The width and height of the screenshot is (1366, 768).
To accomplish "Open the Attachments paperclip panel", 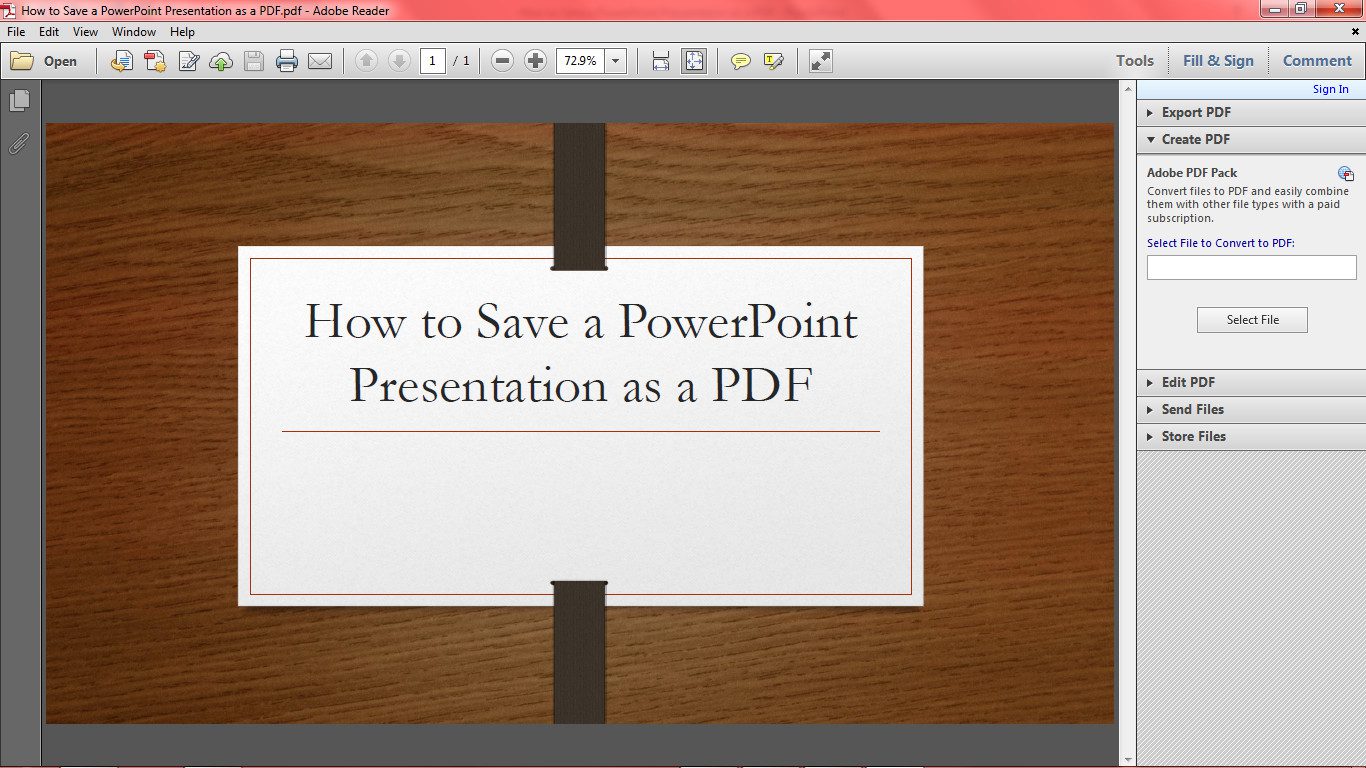I will tap(19, 143).
